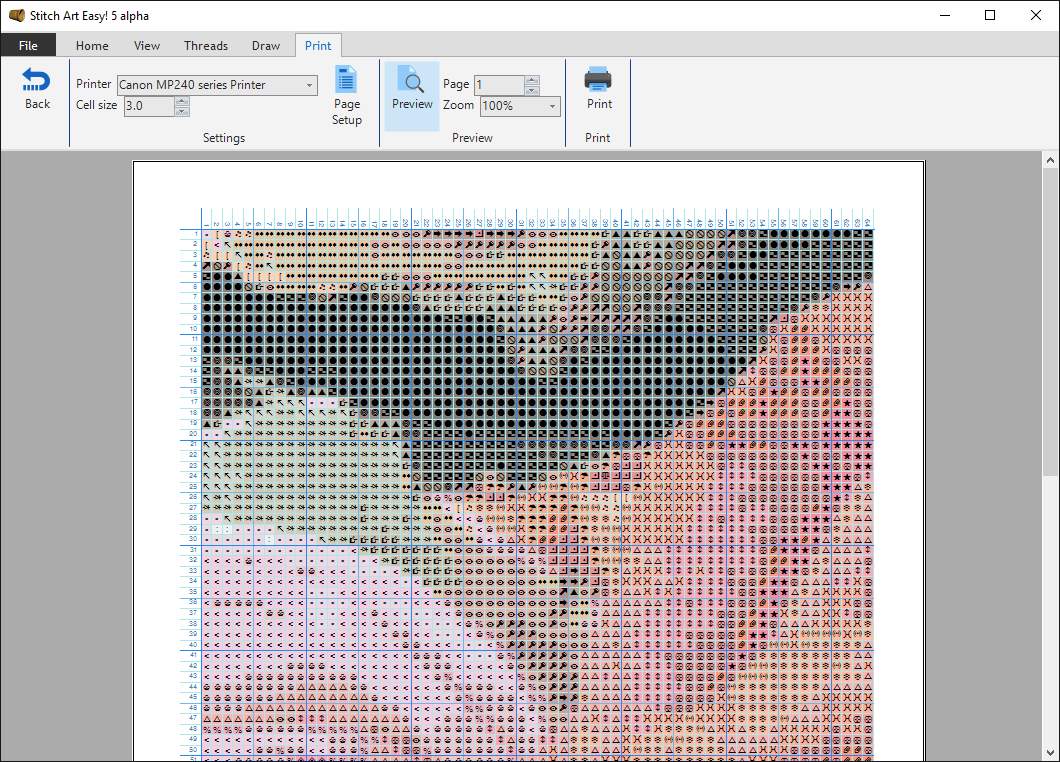The image size is (1060, 762).
Task: Open the File menu
Action: (29, 45)
